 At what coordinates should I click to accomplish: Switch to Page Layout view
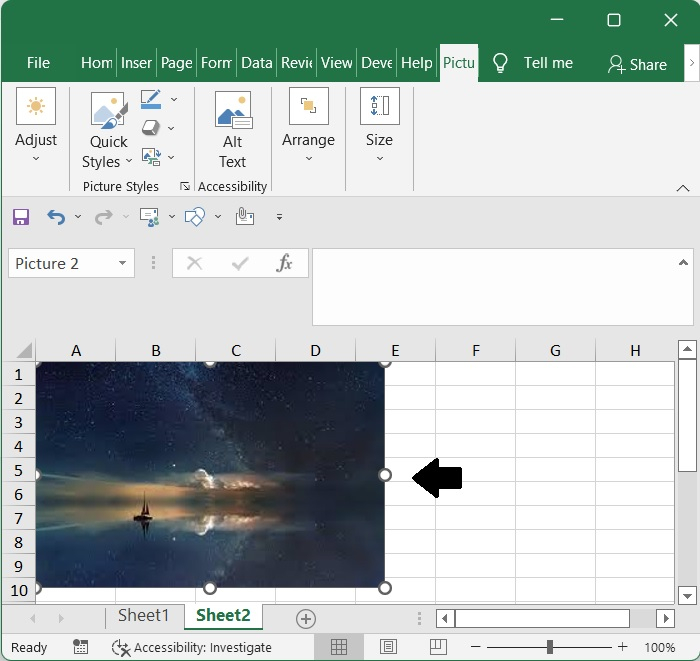pyautogui.click(x=389, y=647)
